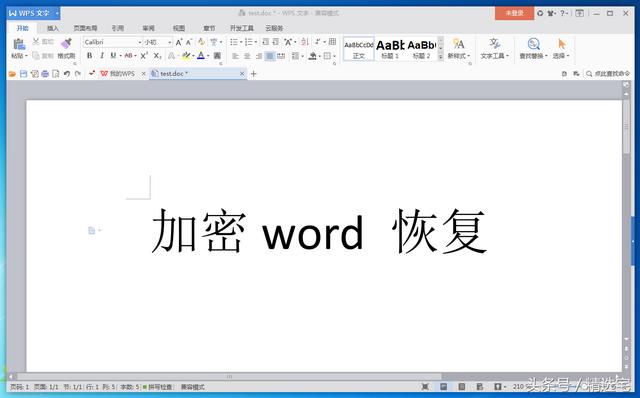Toggle Subscript X₂ formatting
This screenshot has width=640, height=398.
(158, 56)
